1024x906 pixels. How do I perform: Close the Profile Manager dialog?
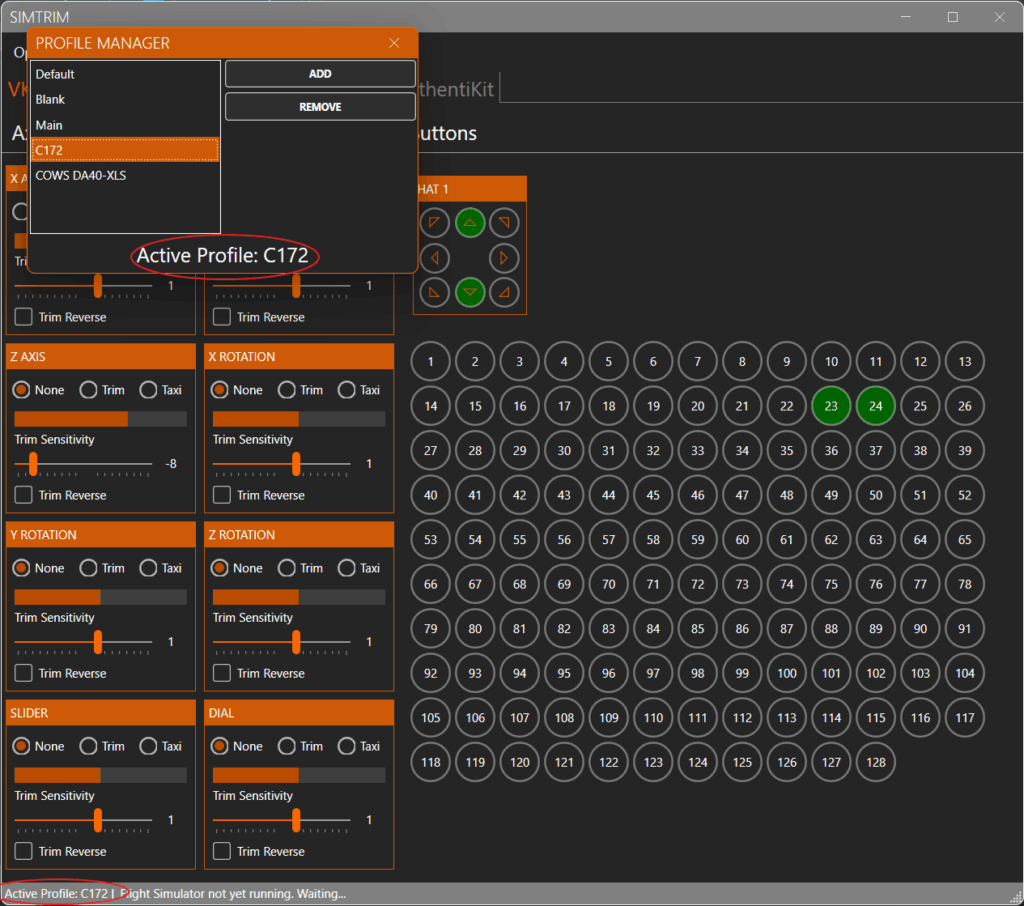pos(394,43)
